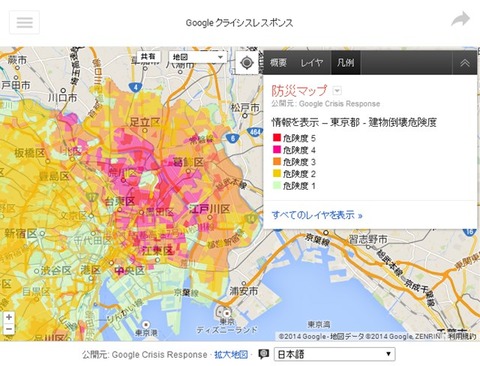Click the 渋谷区 map label
Image resolution: width=480 pixels, height=366 pixels.
(x=56, y=270)
